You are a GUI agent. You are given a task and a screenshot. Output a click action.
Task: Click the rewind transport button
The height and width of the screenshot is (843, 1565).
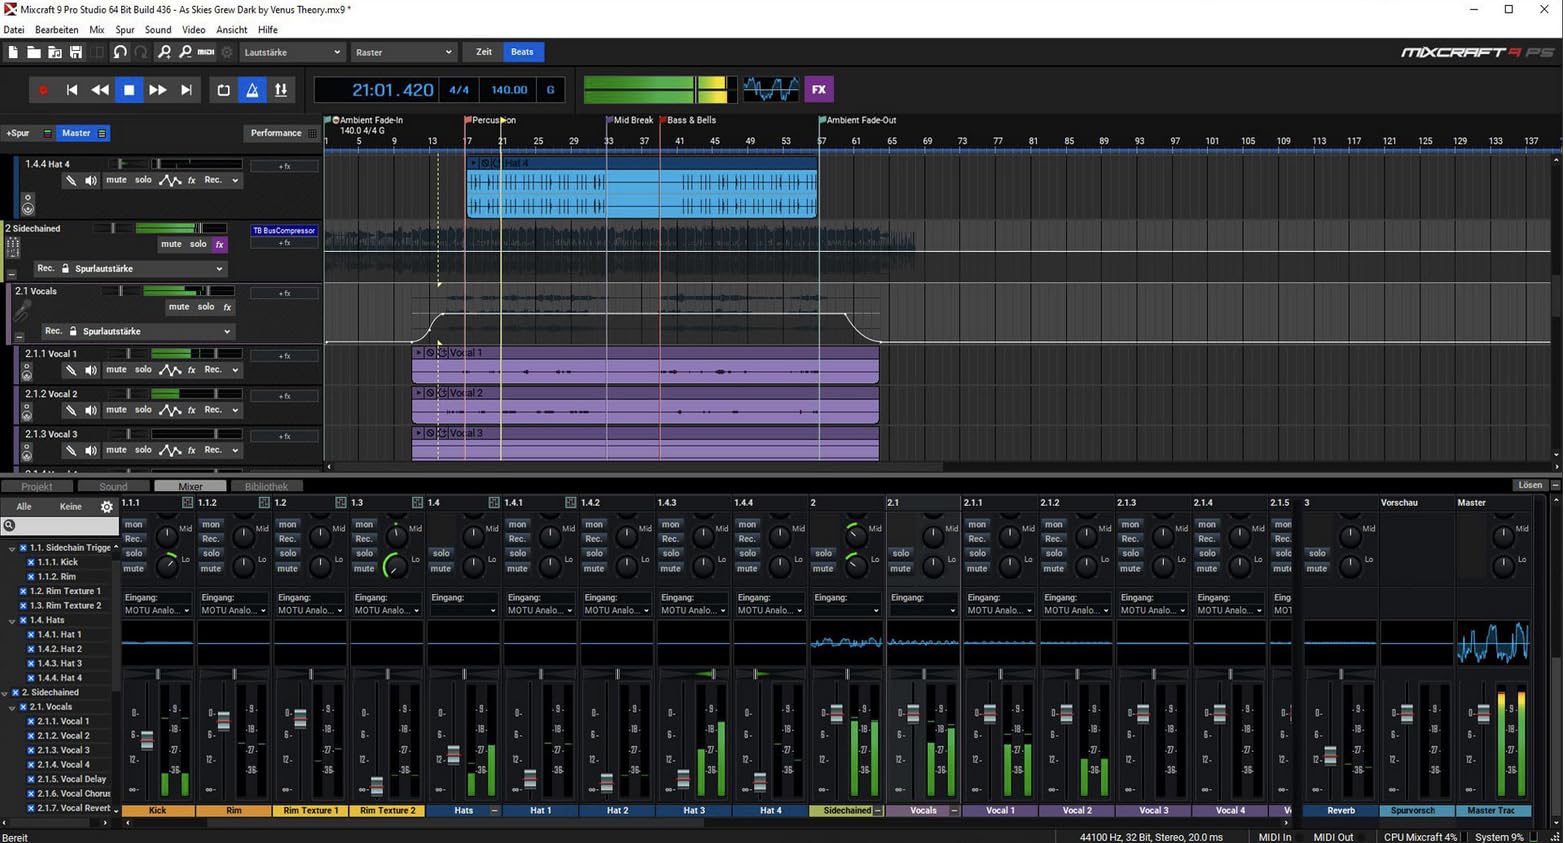point(100,90)
